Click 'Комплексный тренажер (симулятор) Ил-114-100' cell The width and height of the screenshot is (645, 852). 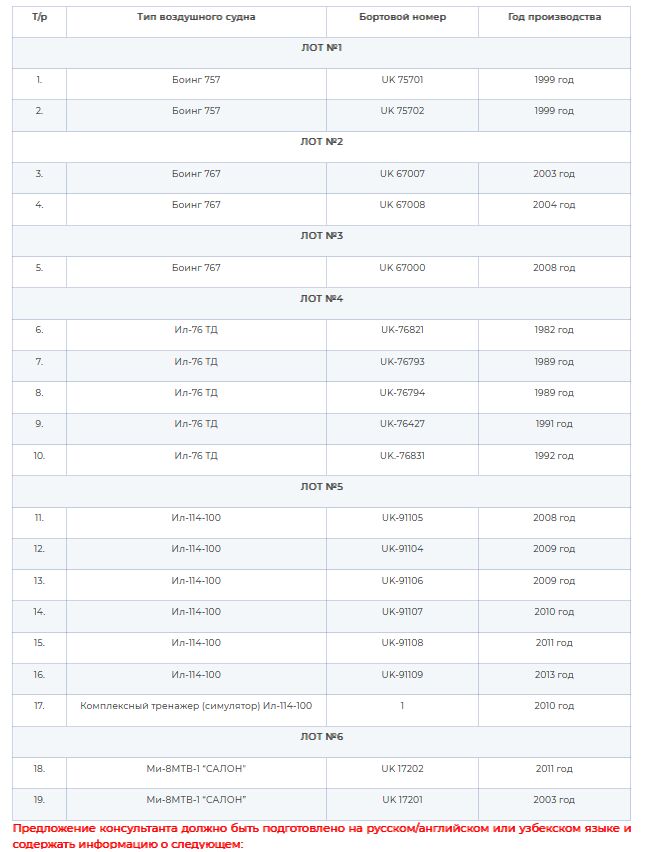(x=196, y=706)
